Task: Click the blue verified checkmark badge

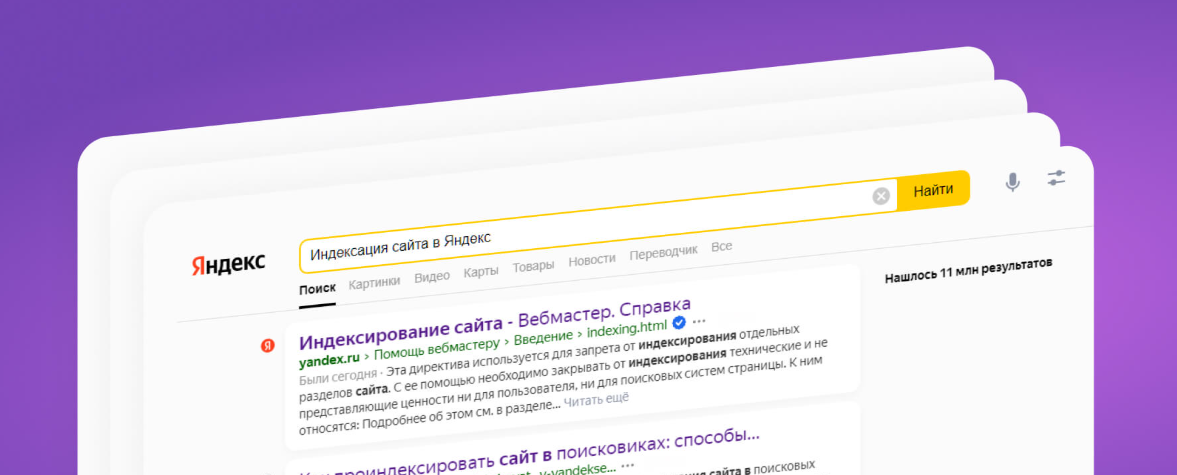Action: 679,323
